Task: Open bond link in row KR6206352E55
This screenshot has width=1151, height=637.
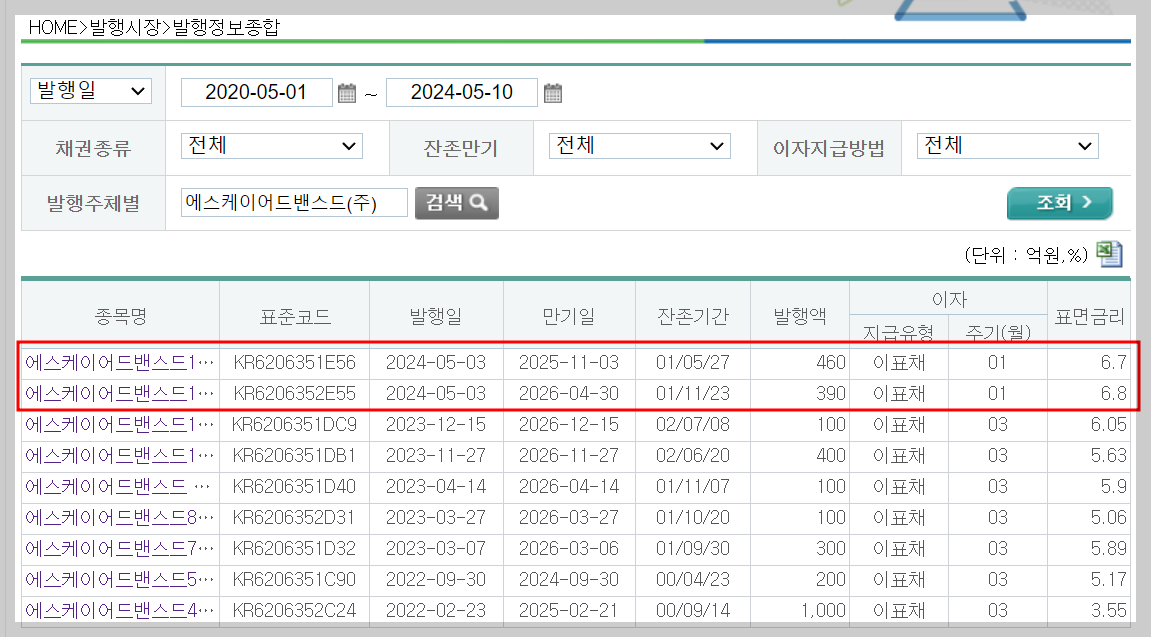Action: pyautogui.click(x=120, y=393)
